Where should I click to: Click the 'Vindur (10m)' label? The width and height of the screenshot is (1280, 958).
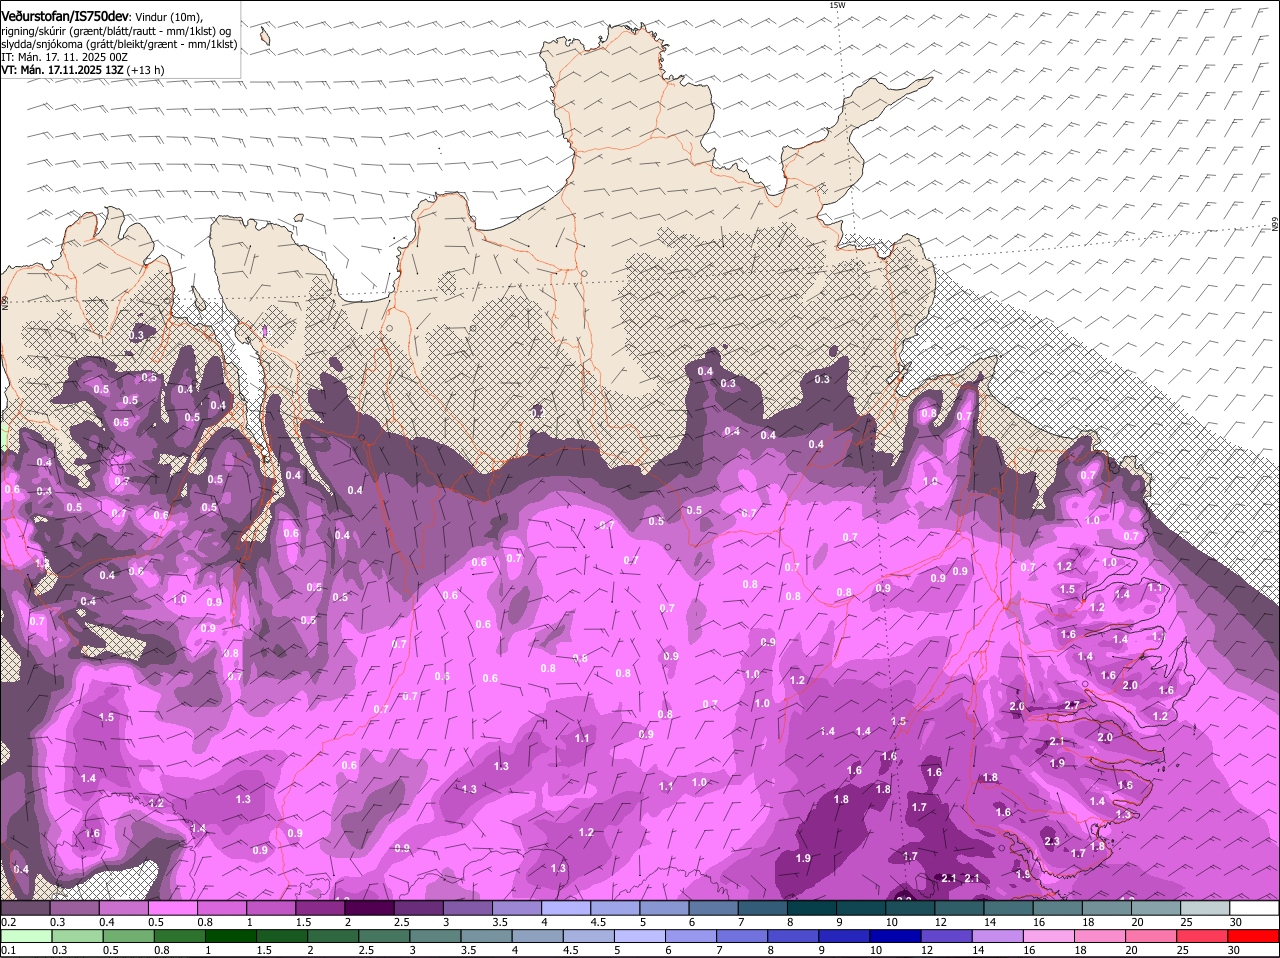(169, 18)
